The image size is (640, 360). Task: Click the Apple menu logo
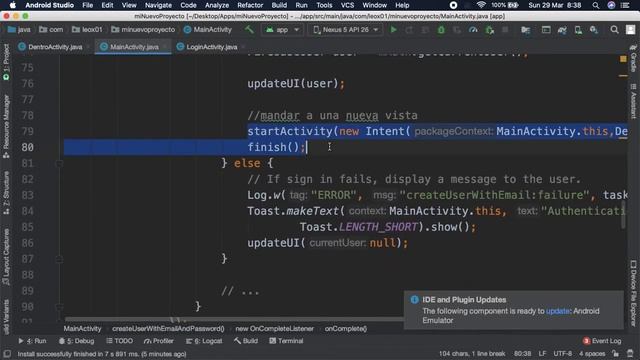[x=13, y=5]
